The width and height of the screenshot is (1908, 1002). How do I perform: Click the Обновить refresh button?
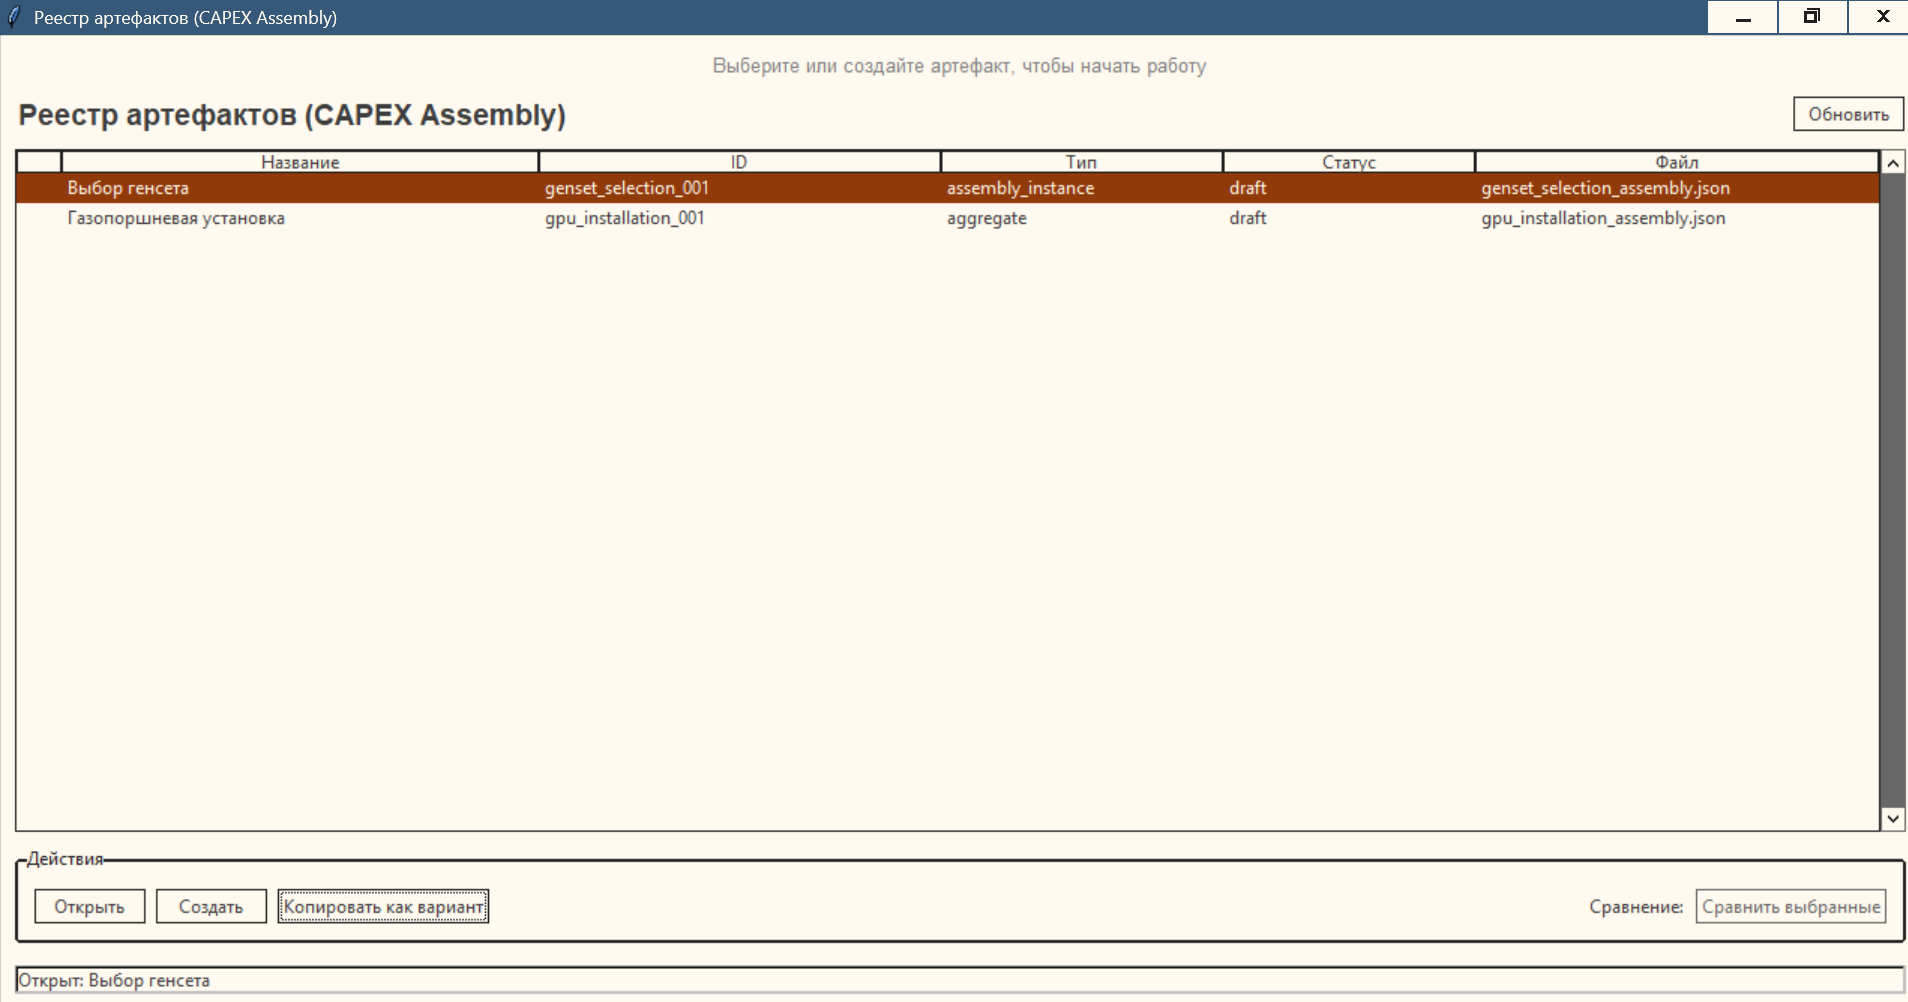(1847, 114)
